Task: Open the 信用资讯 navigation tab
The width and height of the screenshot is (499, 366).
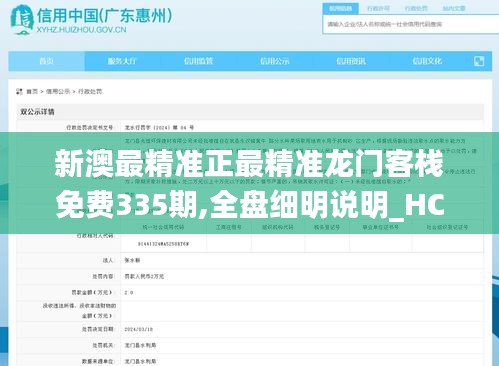Action: tap(351, 61)
